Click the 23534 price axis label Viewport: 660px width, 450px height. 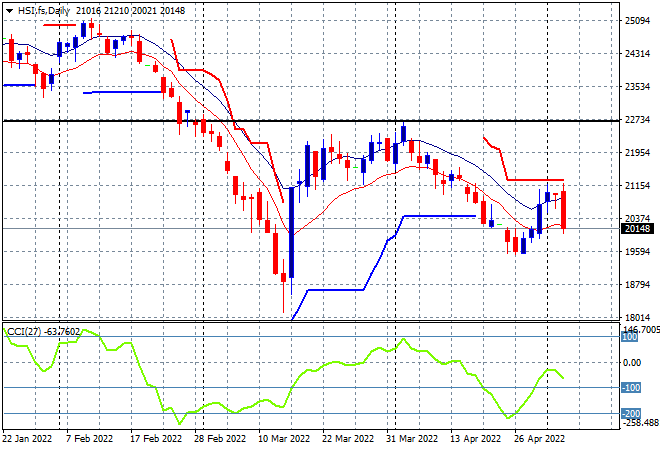tap(637, 86)
